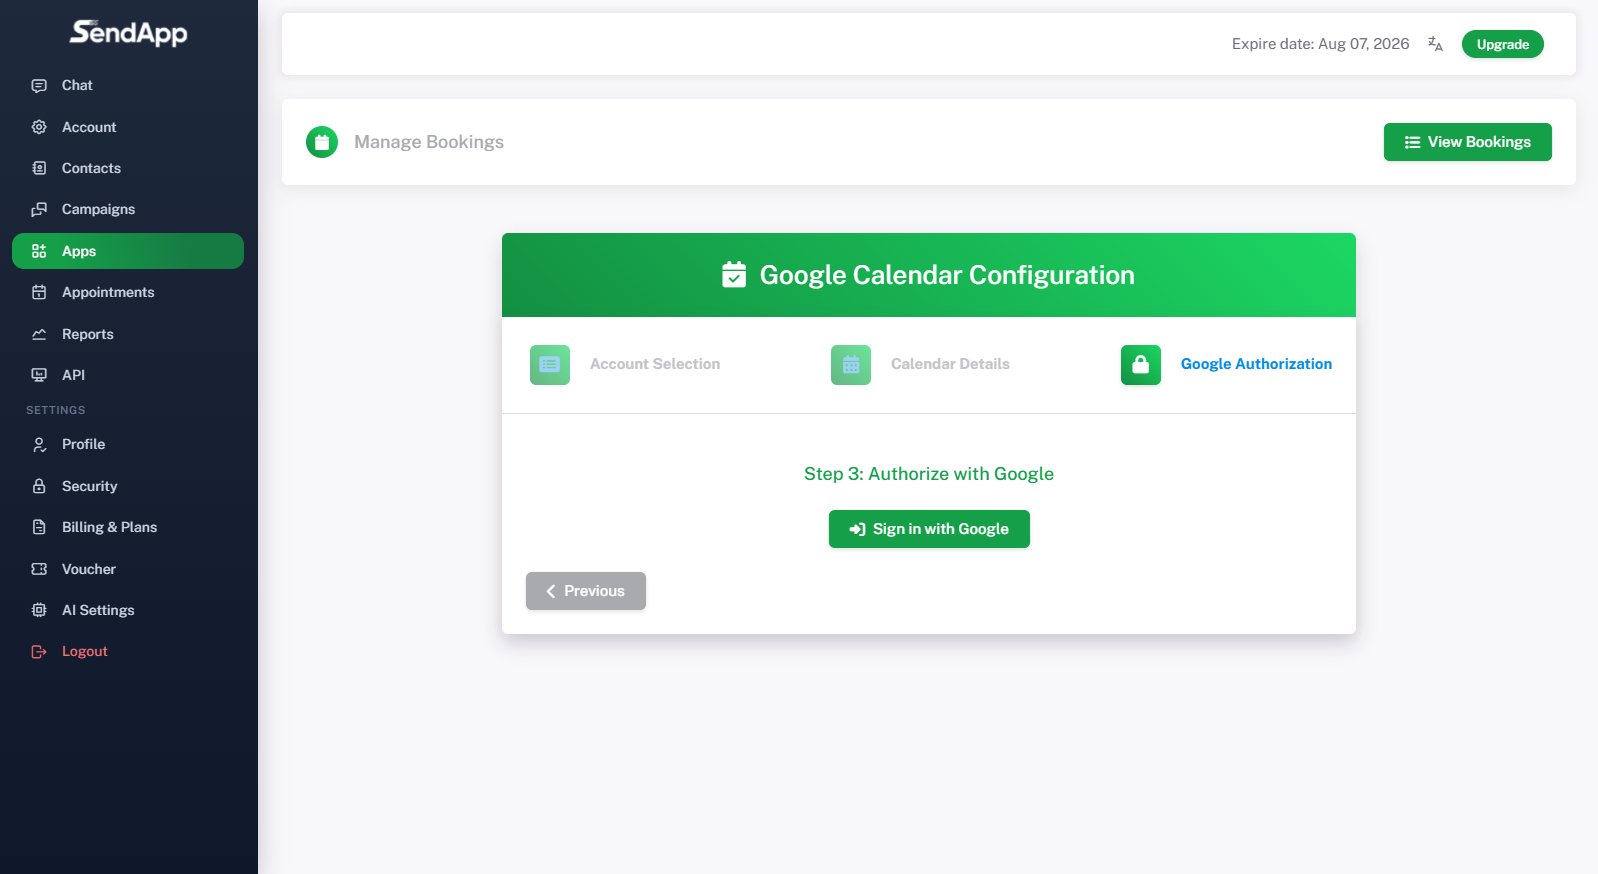Click the API monitor icon

39,375
